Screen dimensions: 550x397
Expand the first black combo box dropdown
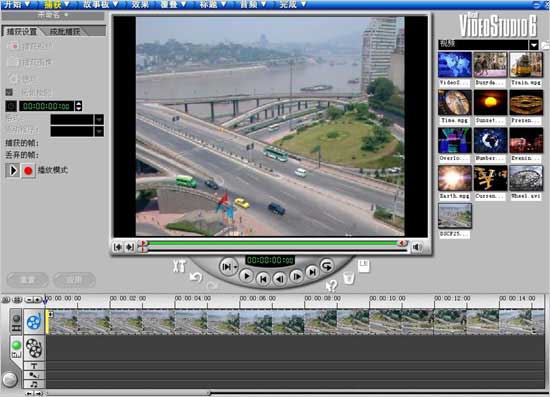[x=99, y=120]
